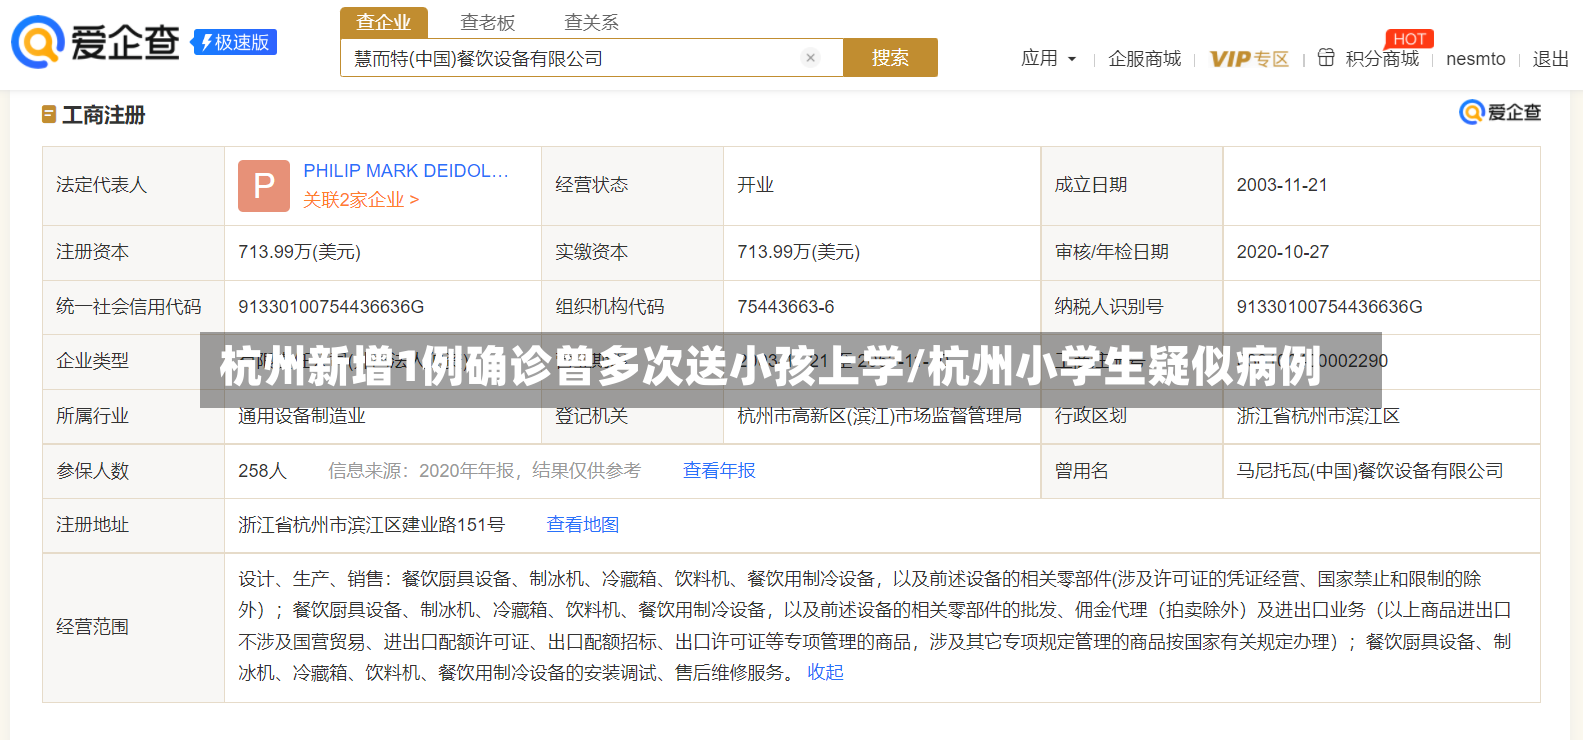Open the 积分商城 gift icon
Screen dimensions: 1583x740
click(1326, 58)
